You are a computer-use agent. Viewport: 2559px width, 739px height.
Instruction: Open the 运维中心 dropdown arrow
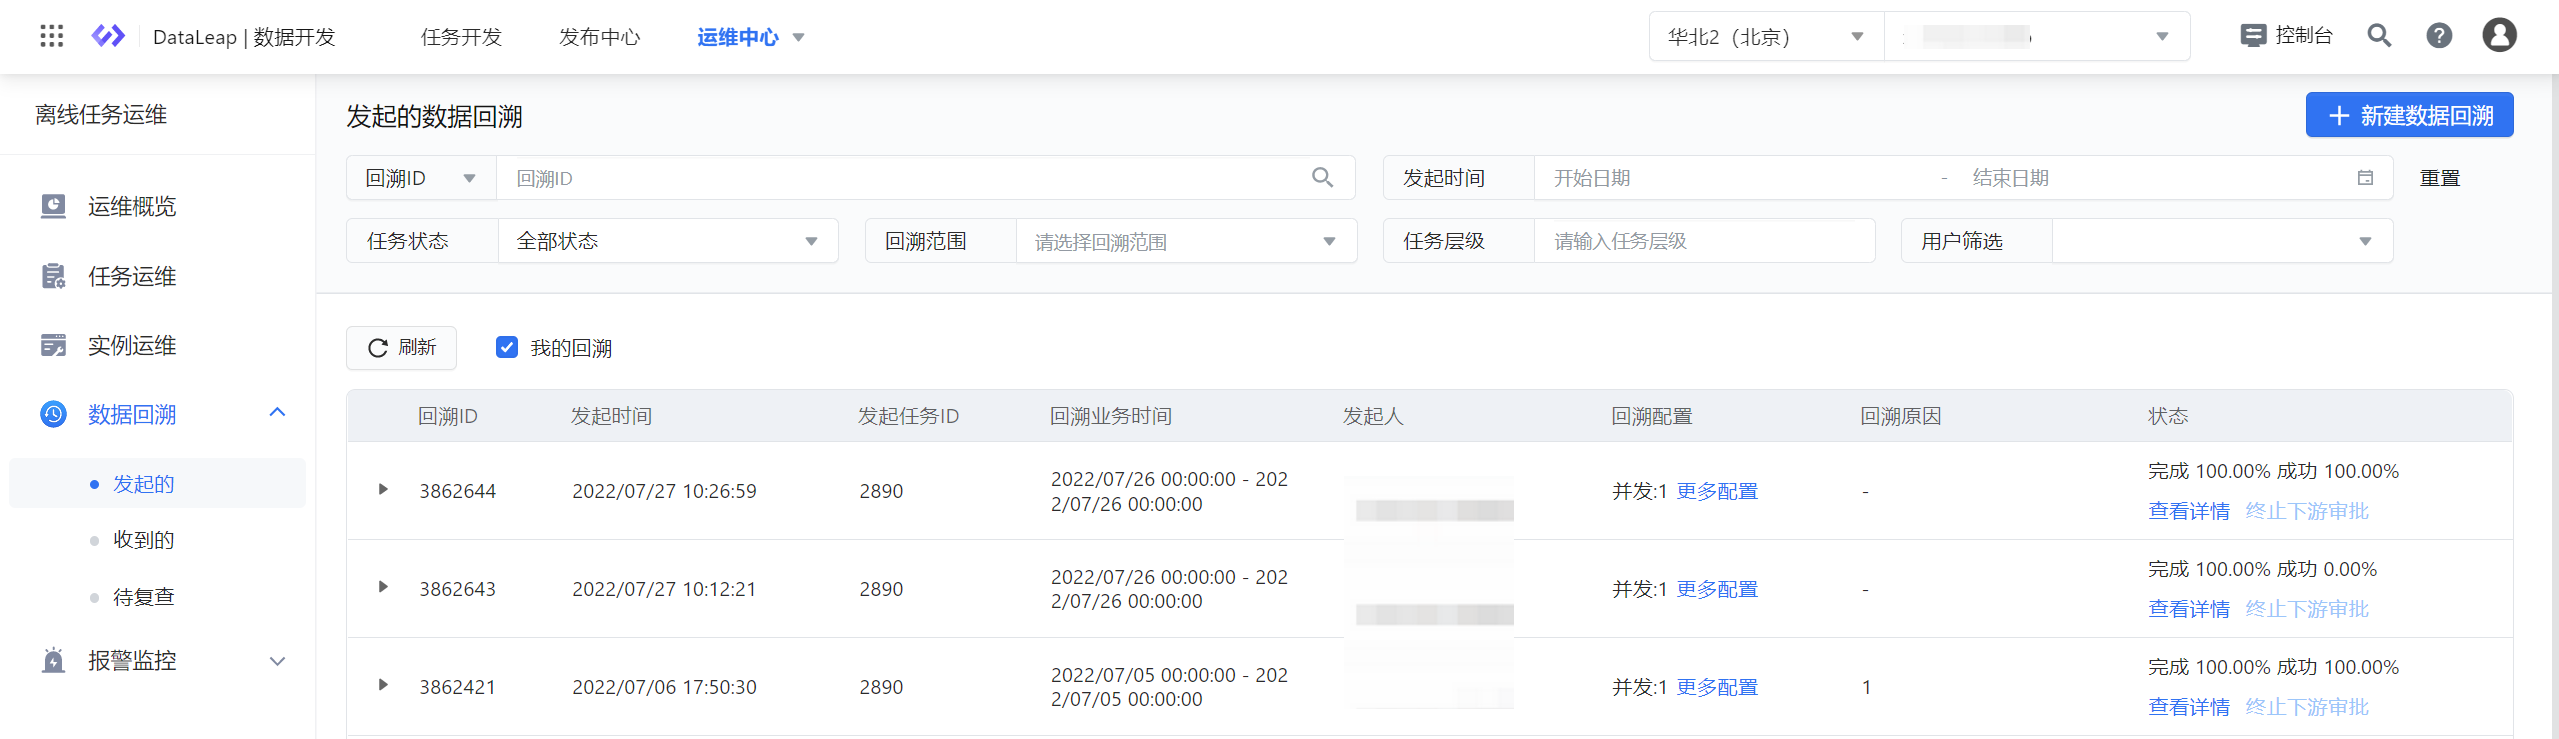(x=798, y=38)
